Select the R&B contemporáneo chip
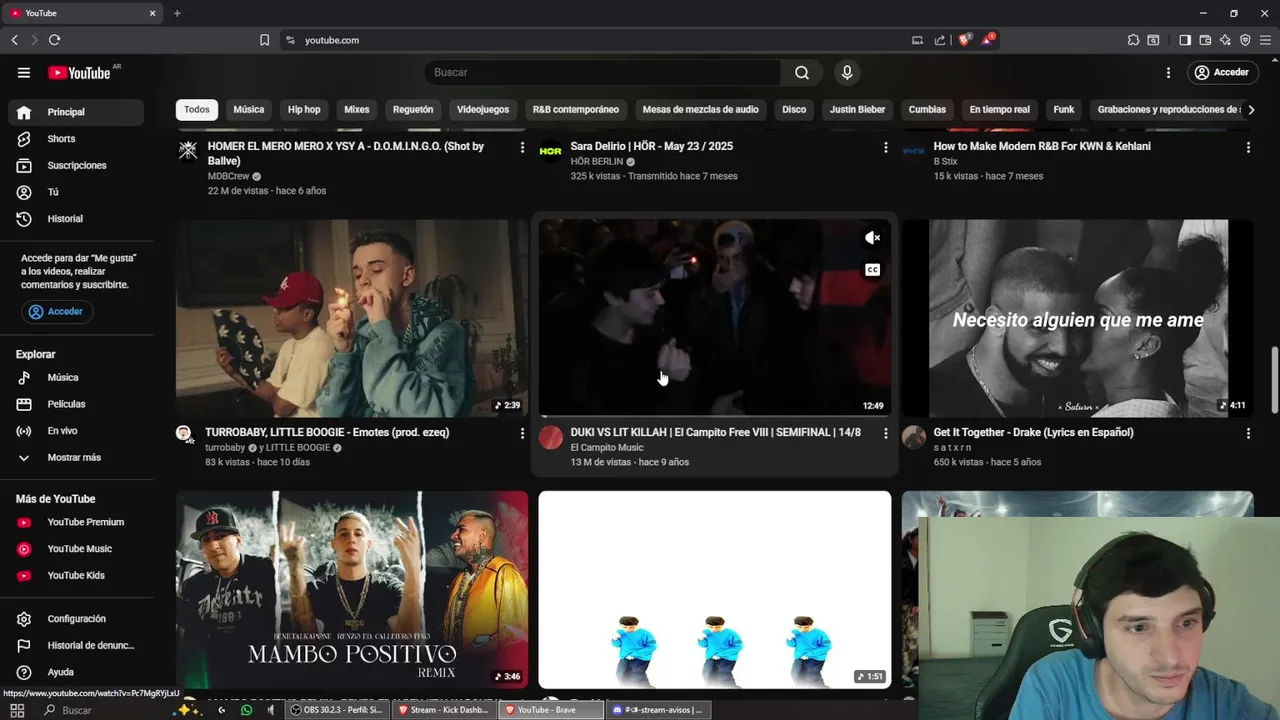1280x720 pixels. click(576, 110)
